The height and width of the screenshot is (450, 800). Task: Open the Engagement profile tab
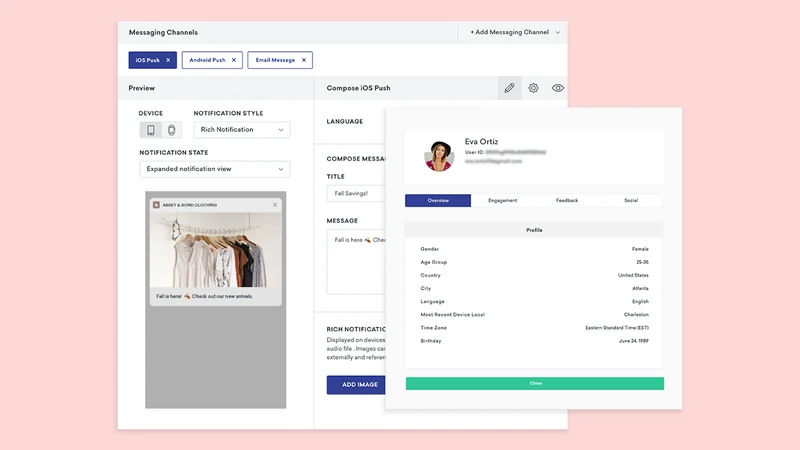503,201
